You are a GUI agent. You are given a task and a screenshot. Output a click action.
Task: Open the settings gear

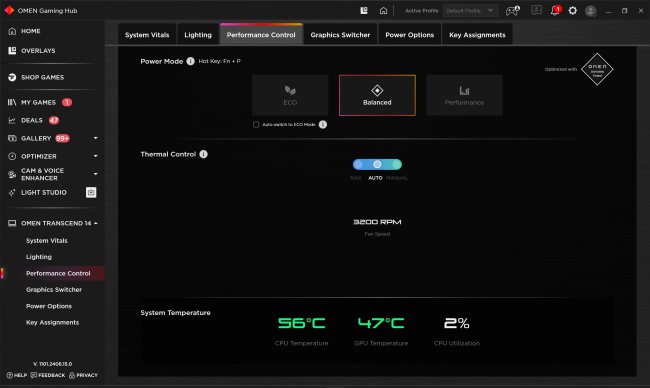pyautogui.click(x=572, y=11)
